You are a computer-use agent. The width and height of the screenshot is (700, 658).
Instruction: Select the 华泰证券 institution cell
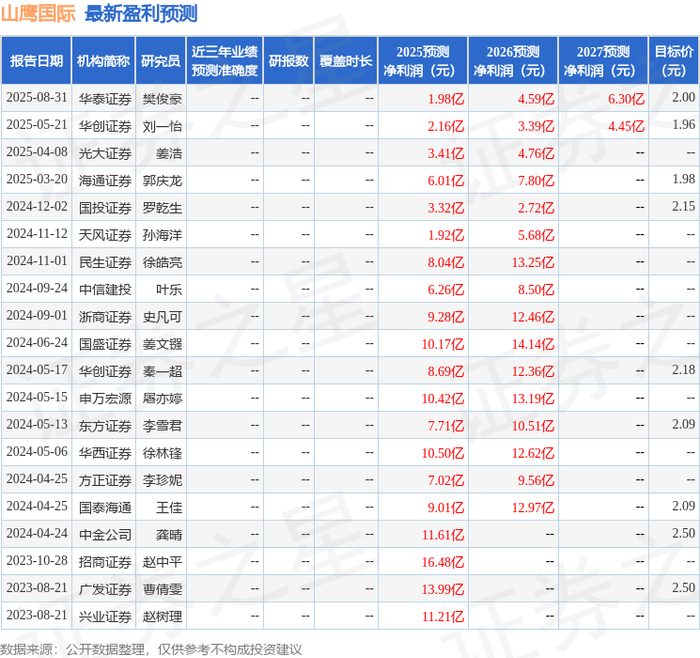[x=105, y=99]
